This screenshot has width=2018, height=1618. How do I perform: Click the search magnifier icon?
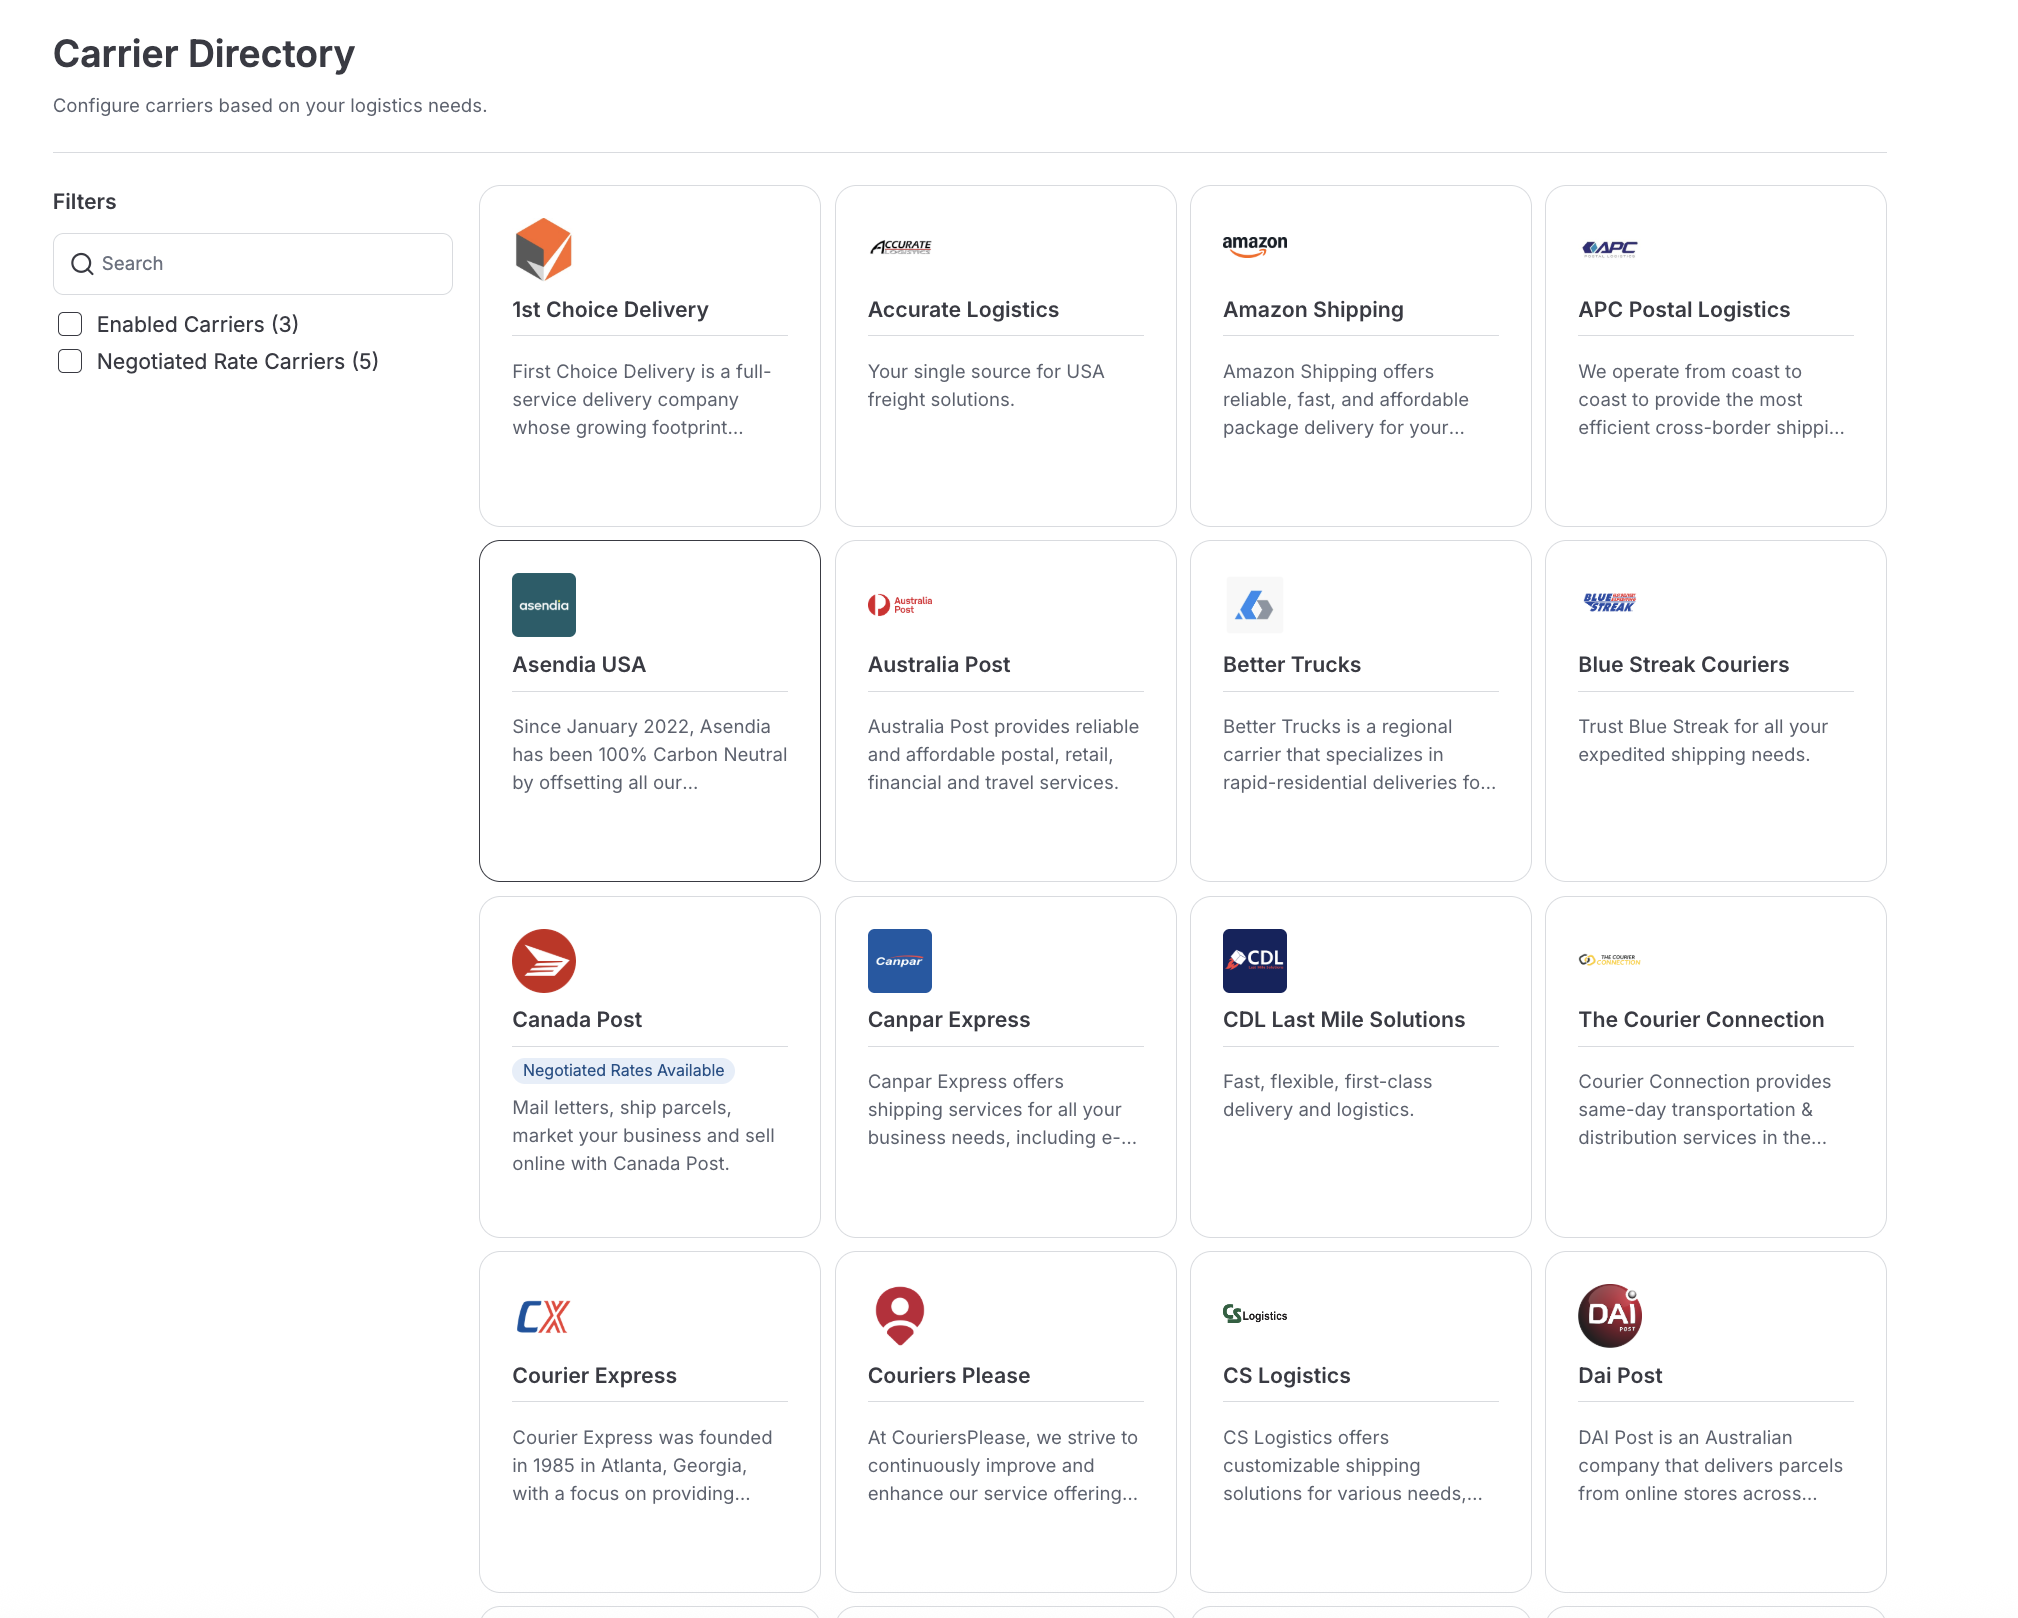pos(82,264)
